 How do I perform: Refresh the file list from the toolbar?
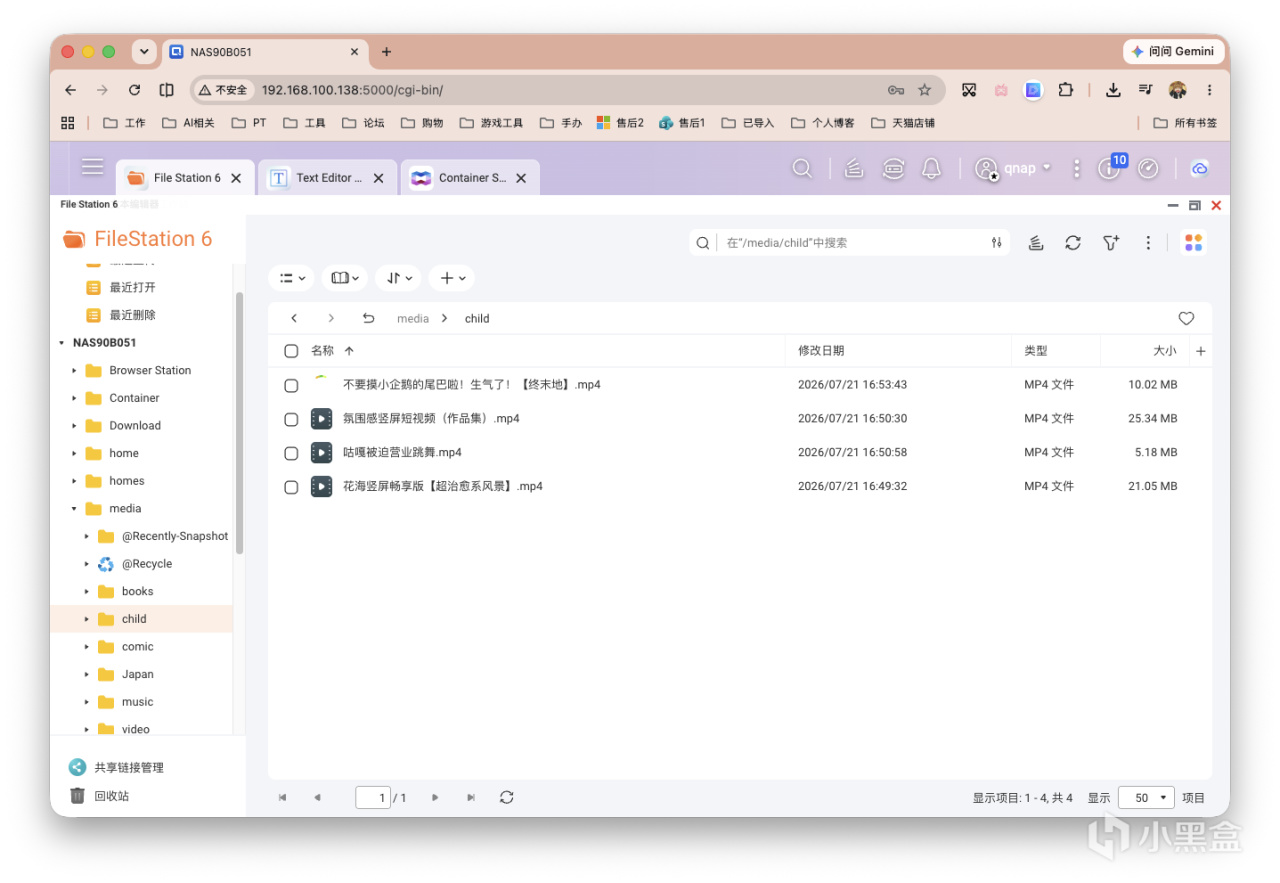pos(1073,243)
